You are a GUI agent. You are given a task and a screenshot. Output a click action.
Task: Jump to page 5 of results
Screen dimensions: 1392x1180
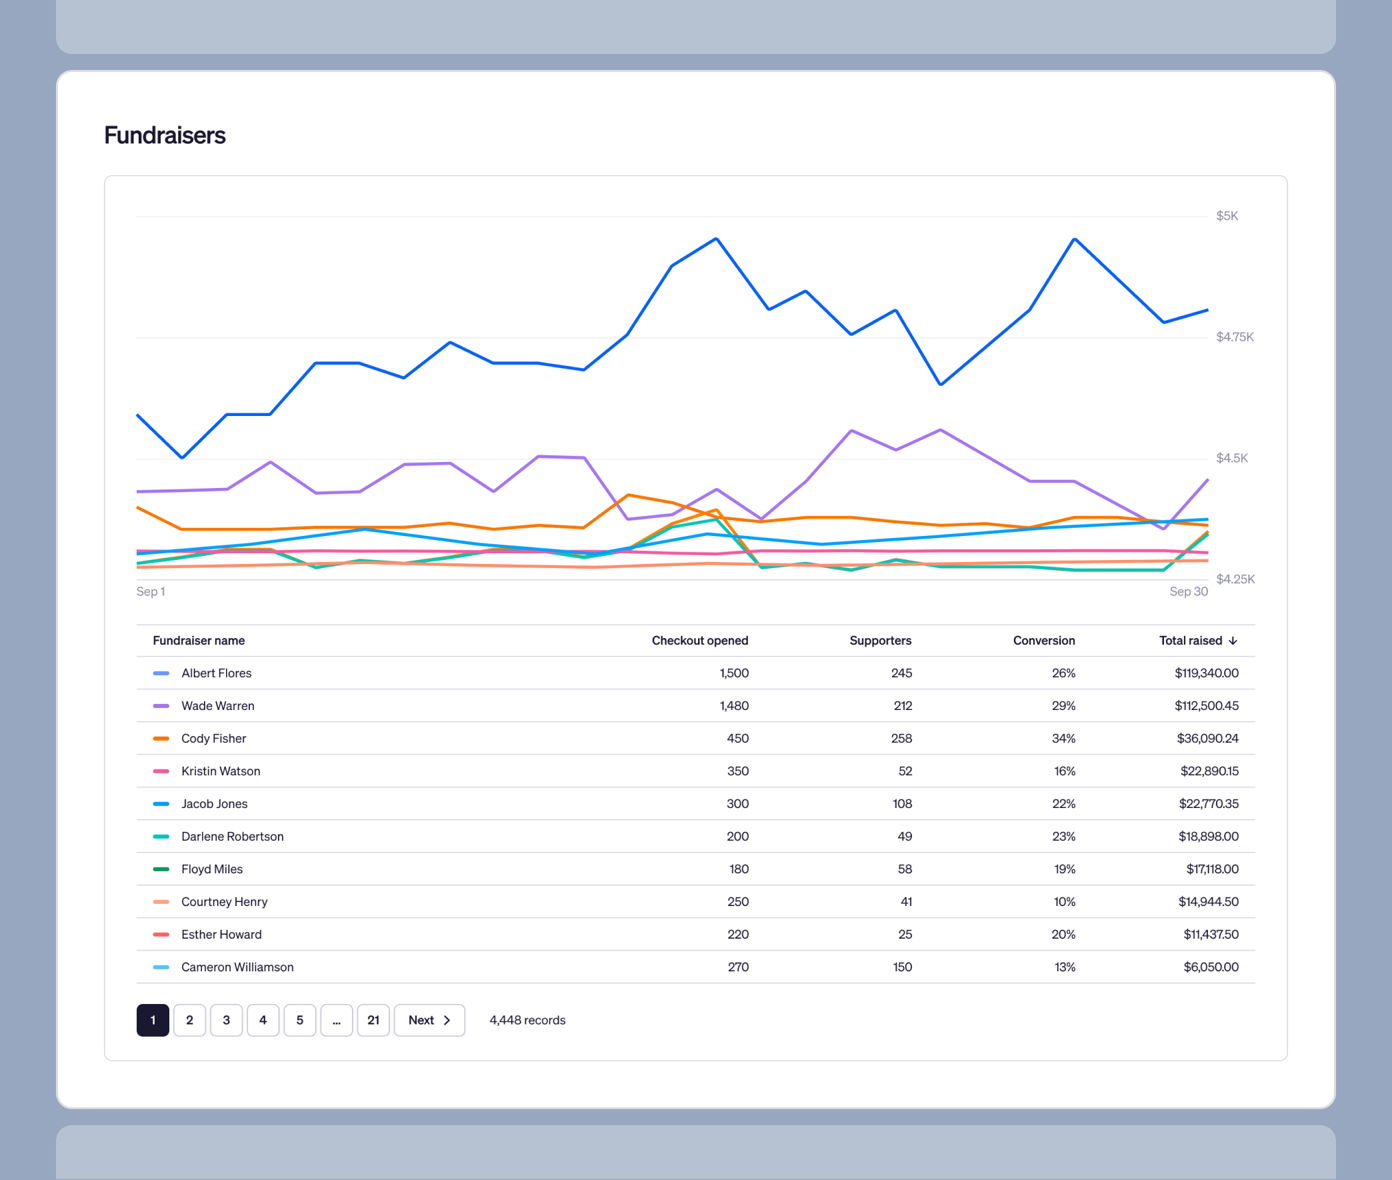coord(300,1020)
